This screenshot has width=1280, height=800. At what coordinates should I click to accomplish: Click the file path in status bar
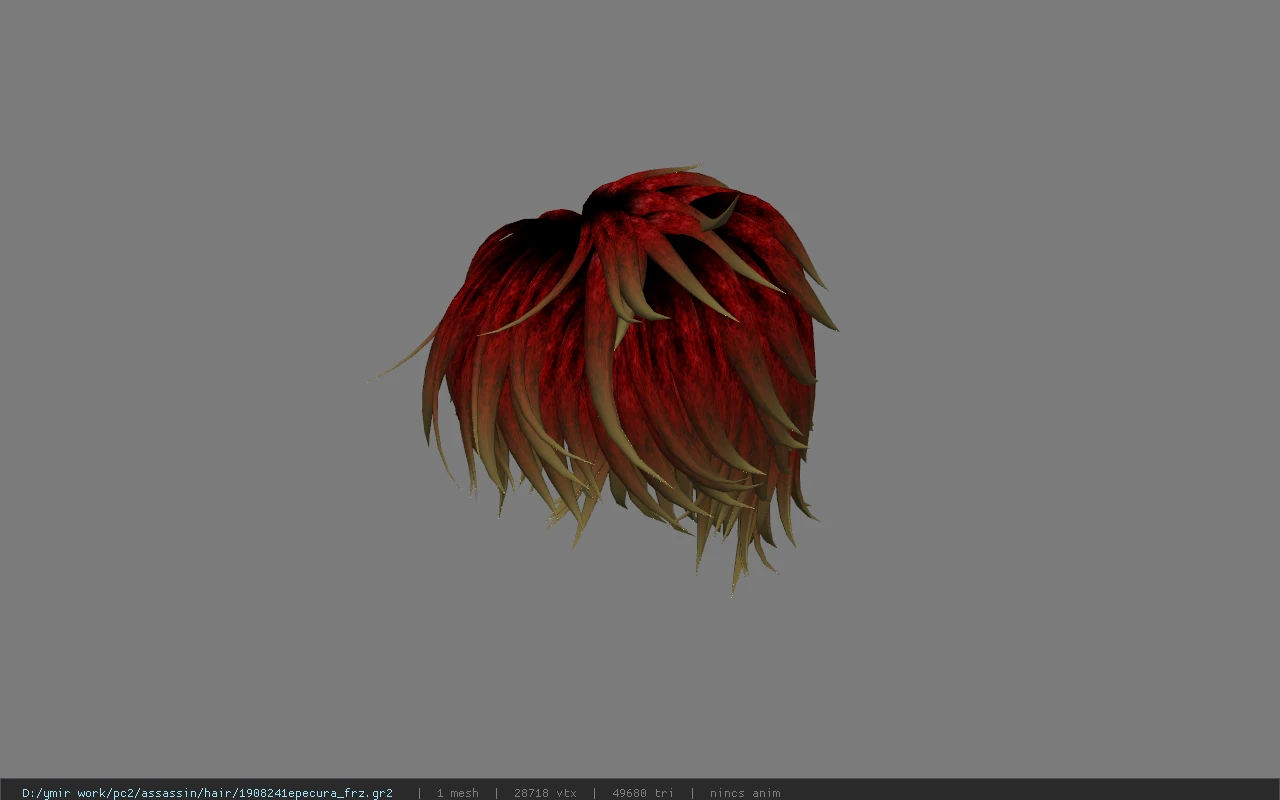(207, 793)
